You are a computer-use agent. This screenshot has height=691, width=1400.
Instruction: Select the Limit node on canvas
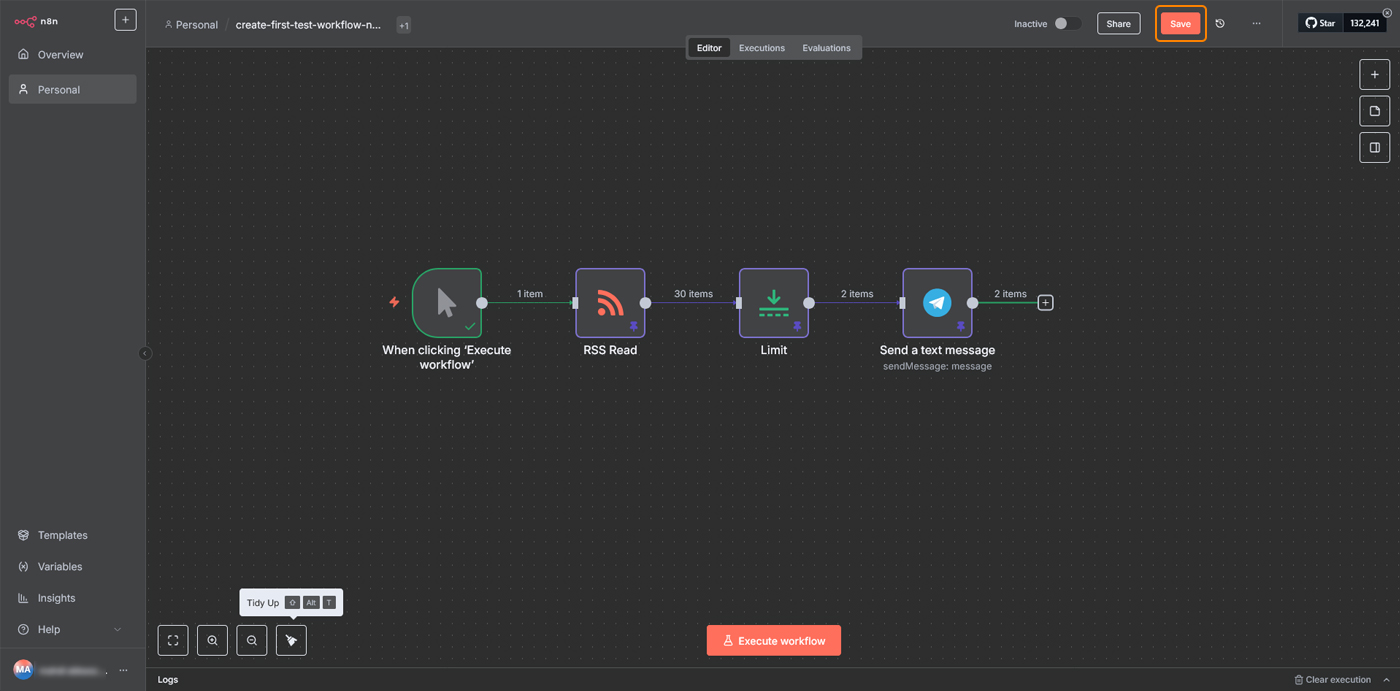tap(773, 302)
